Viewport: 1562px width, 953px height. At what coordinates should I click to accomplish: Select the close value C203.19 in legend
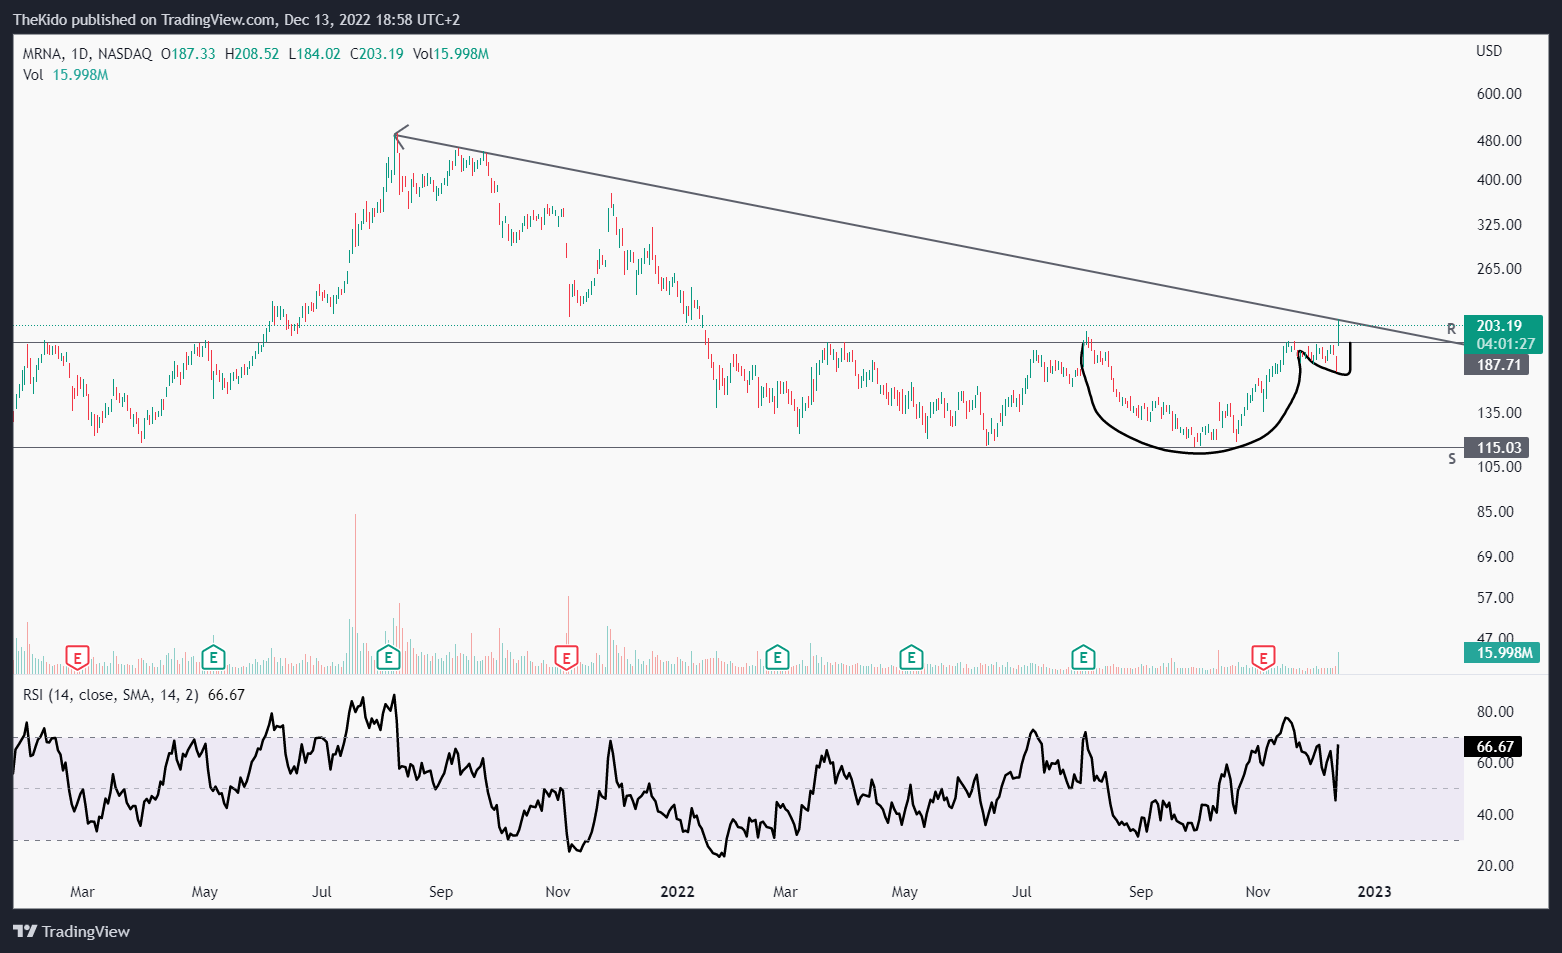pos(377,54)
